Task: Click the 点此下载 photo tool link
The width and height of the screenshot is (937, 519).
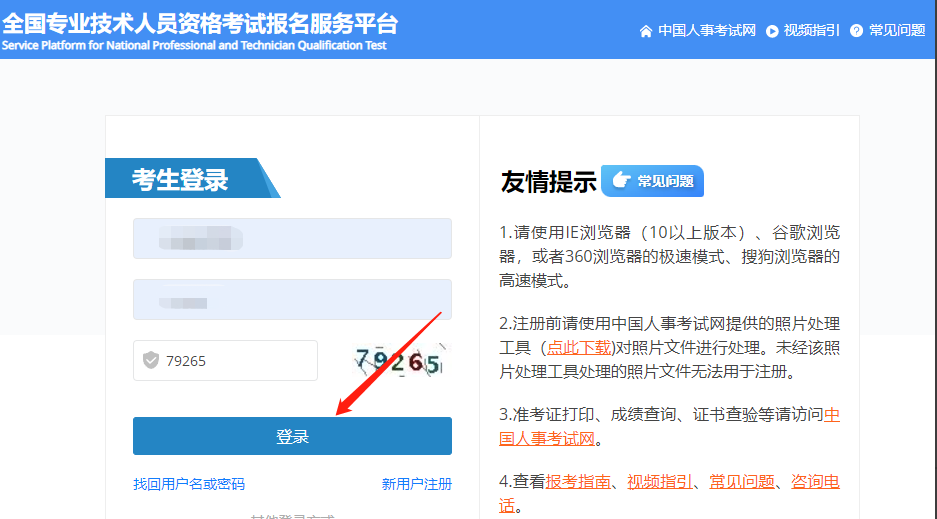Action: pos(579,348)
